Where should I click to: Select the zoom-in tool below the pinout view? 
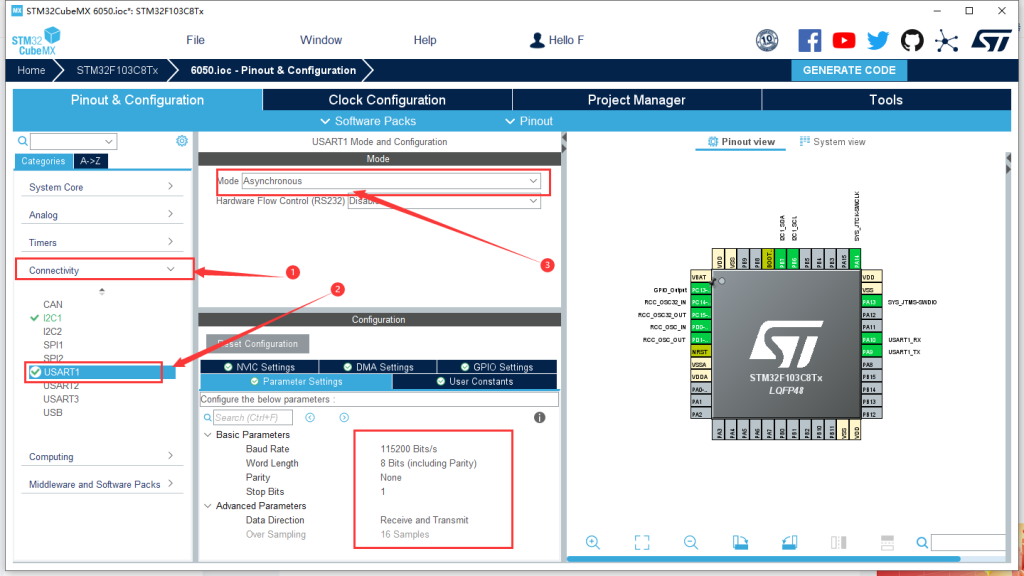(x=593, y=542)
